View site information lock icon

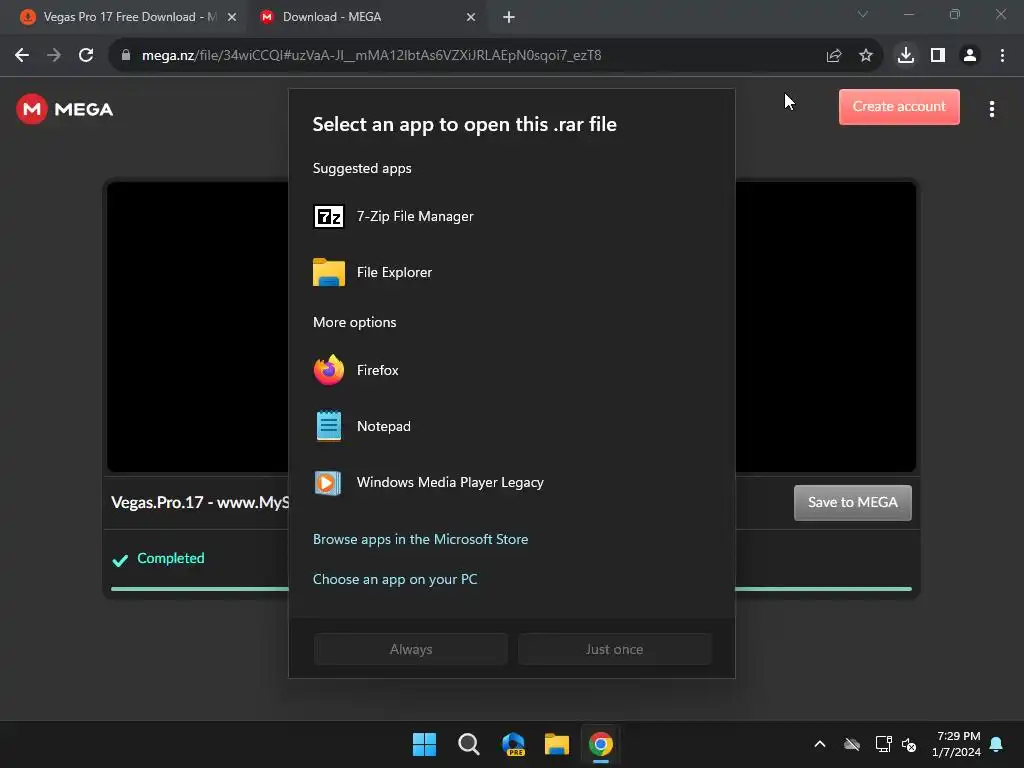coord(125,56)
